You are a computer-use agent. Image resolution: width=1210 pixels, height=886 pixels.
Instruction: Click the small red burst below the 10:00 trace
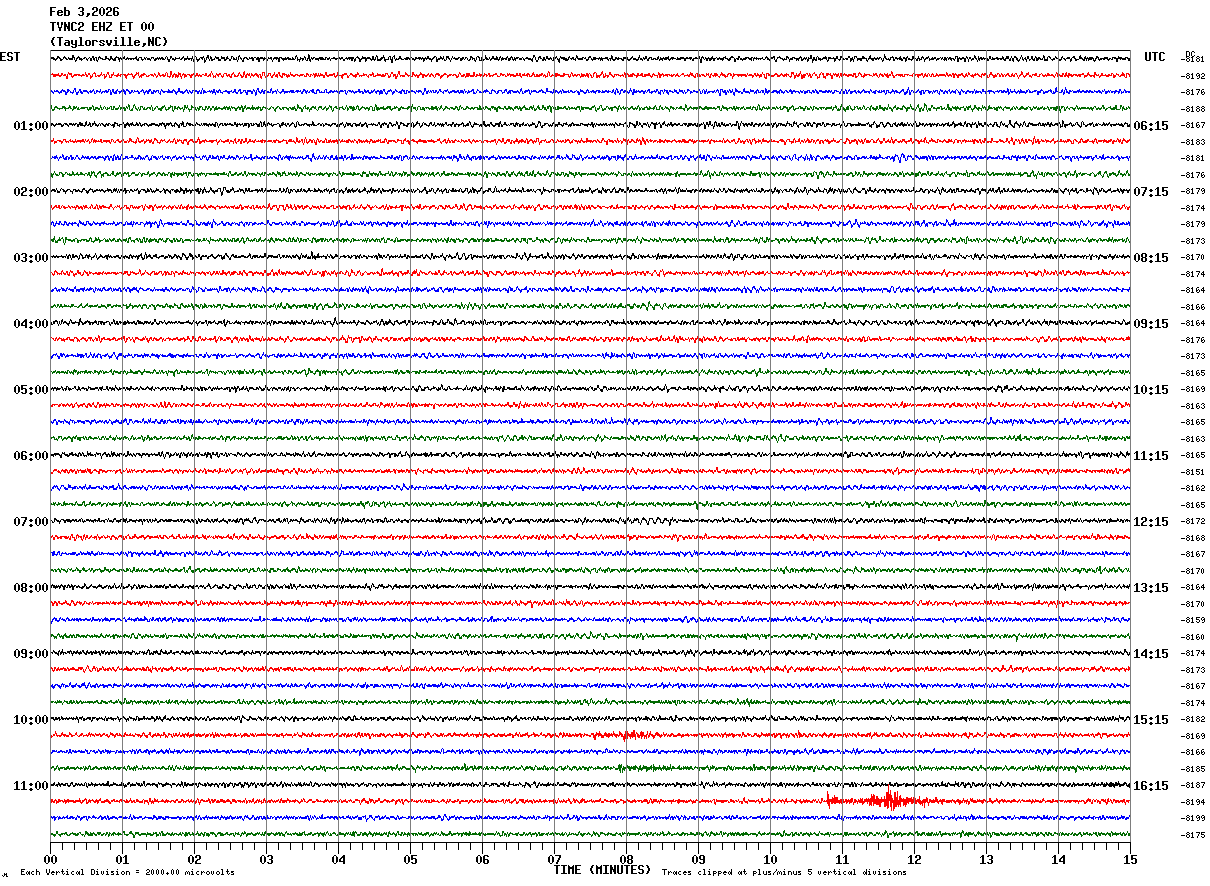(x=627, y=735)
